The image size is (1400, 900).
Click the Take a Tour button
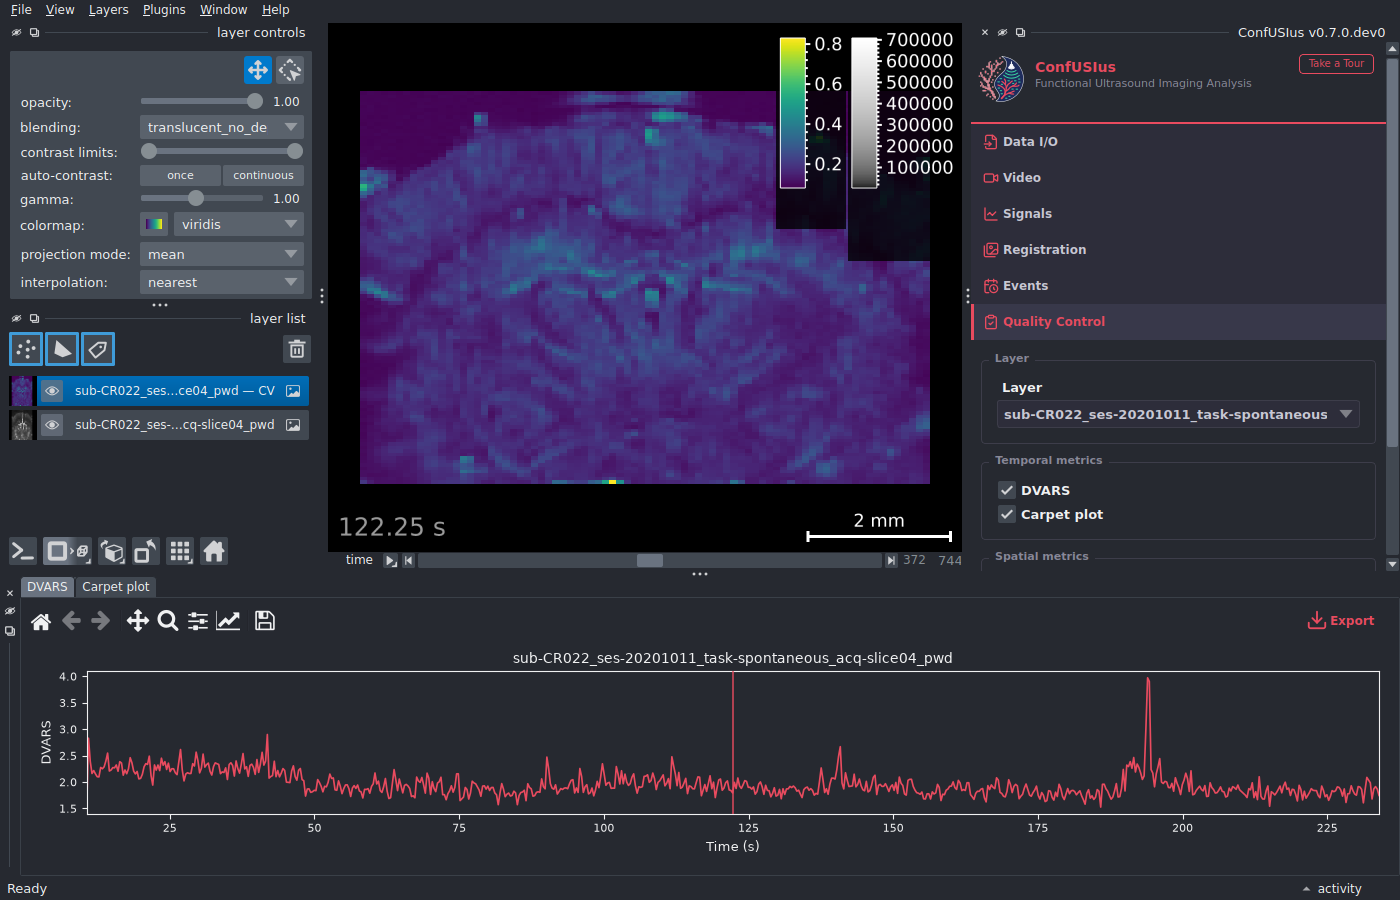[x=1336, y=64]
